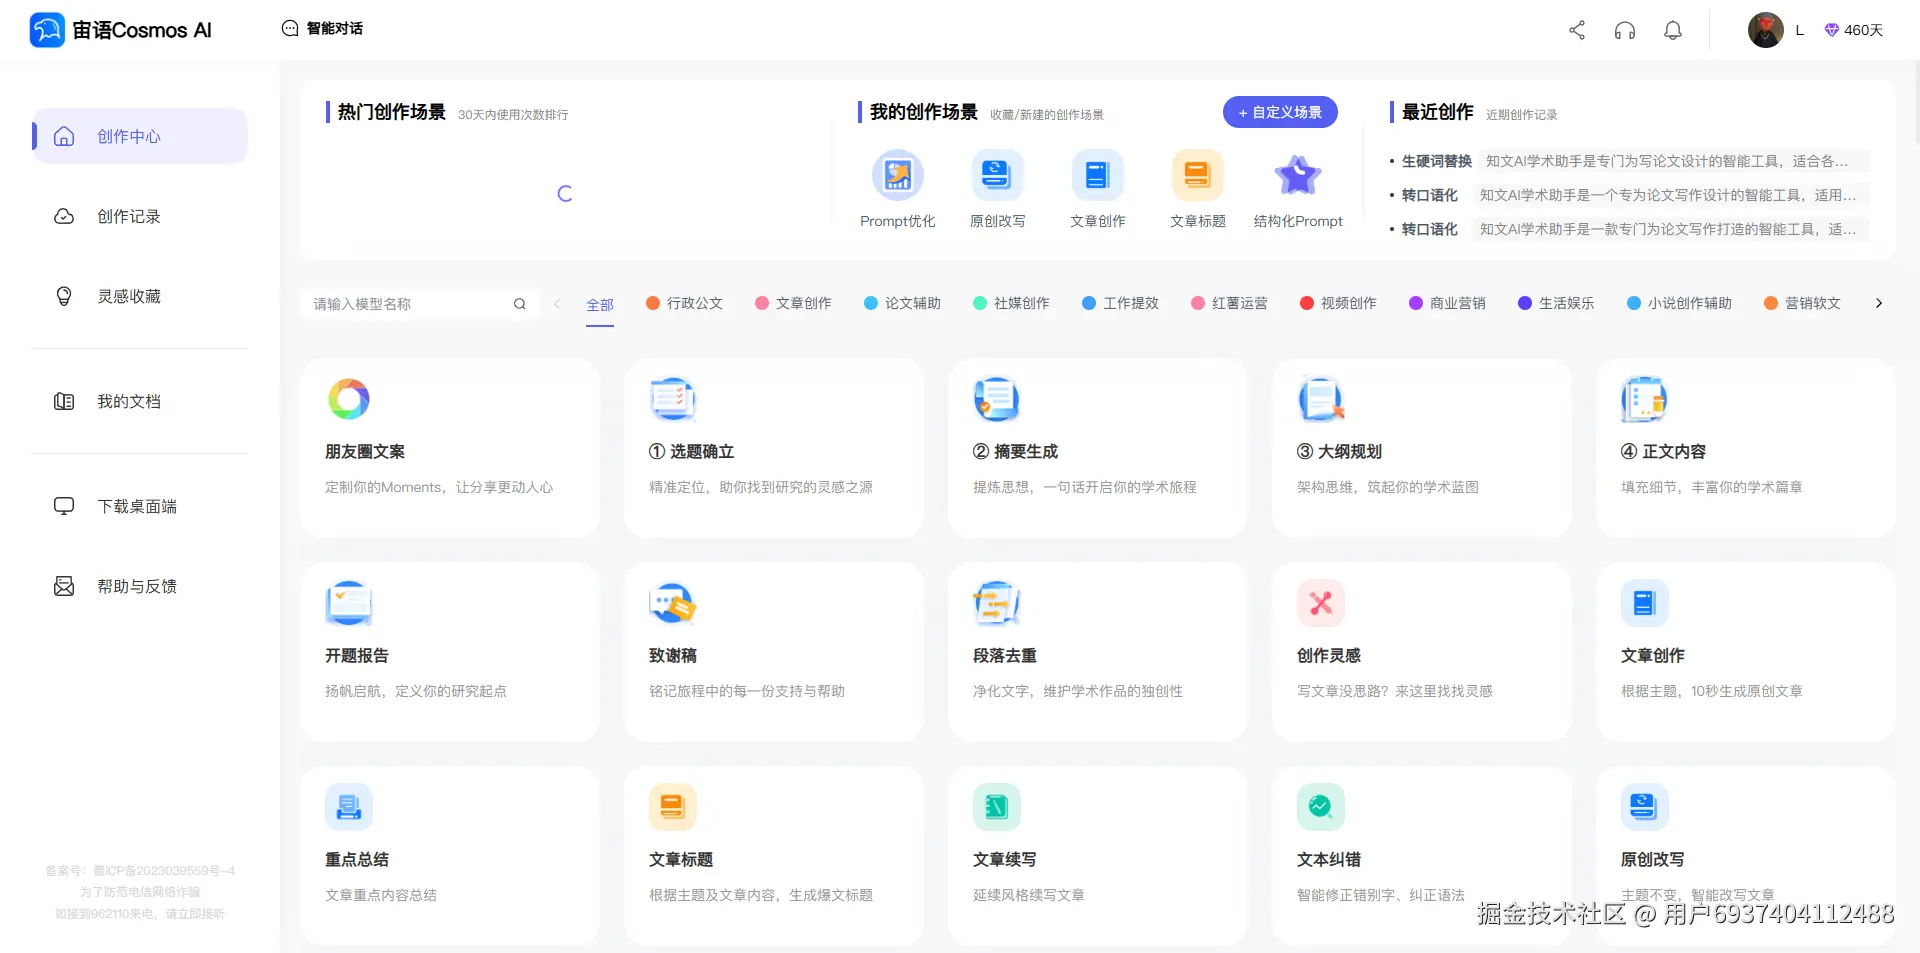Click the category left arrow

click(x=557, y=304)
